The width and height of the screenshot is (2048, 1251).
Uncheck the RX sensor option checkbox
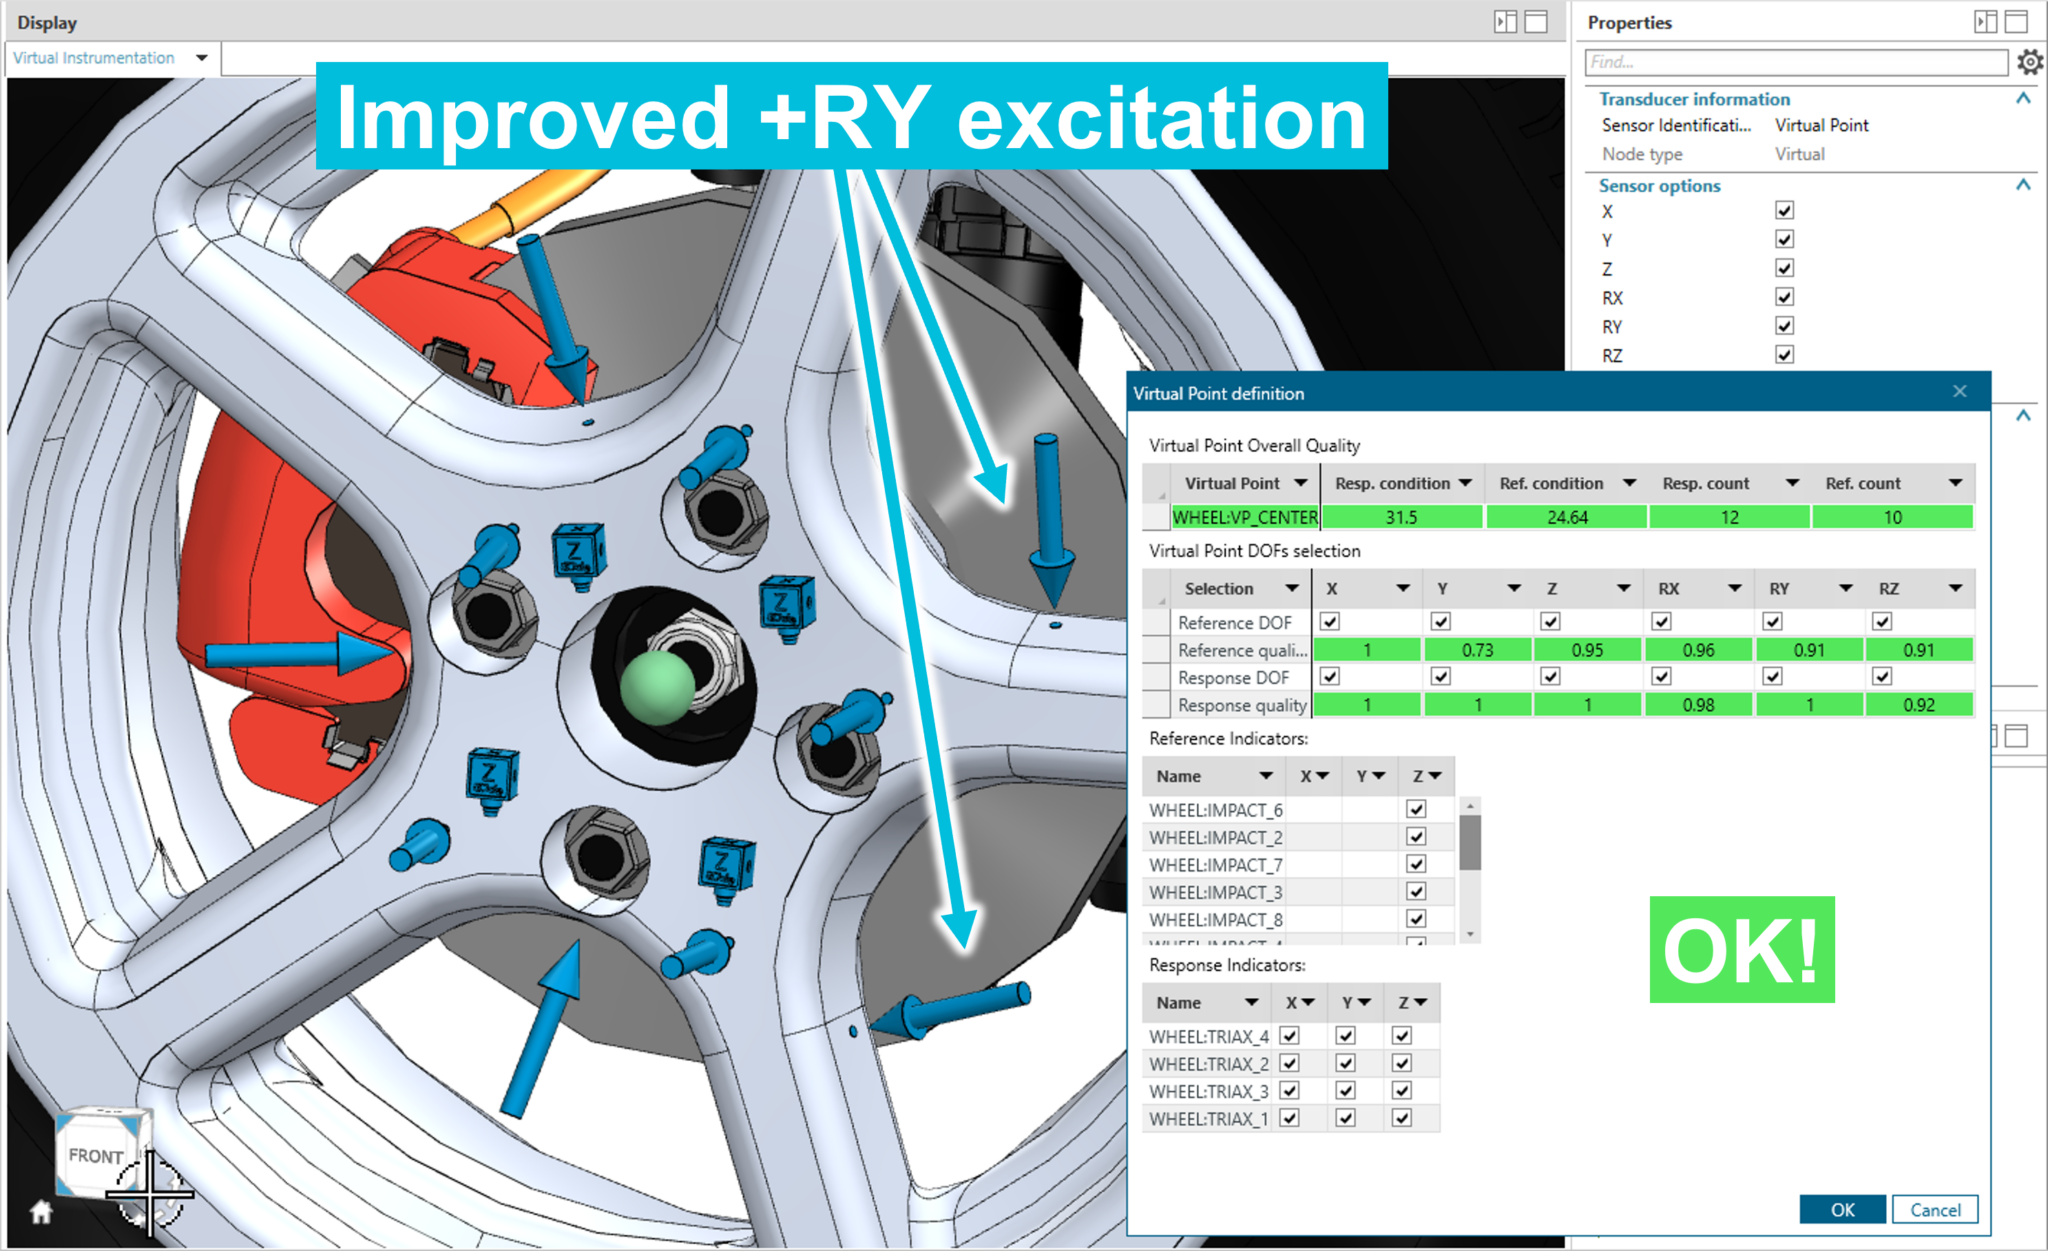[1785, 296]
